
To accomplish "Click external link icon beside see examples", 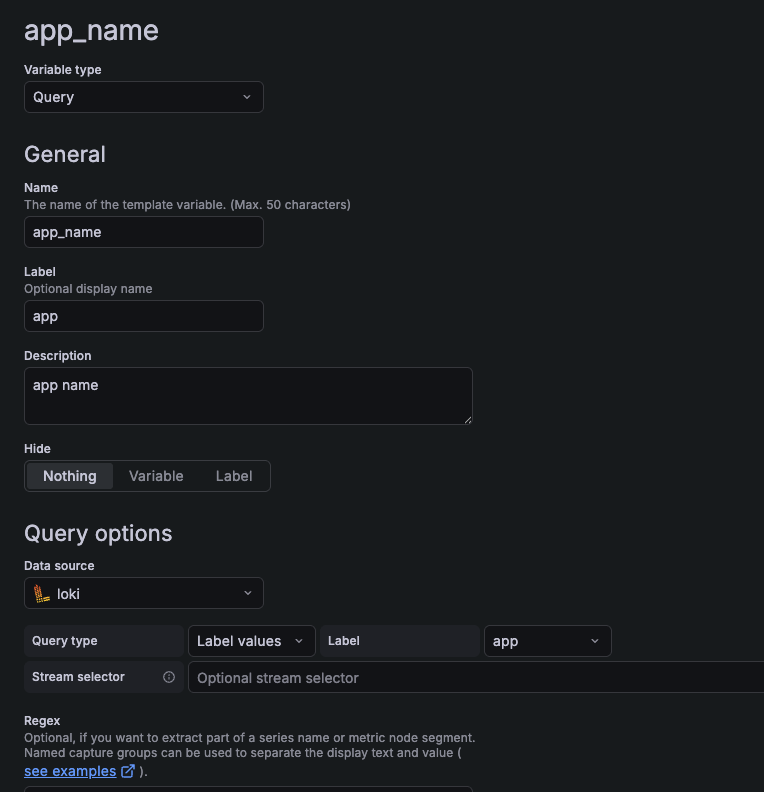I will 128,771.
